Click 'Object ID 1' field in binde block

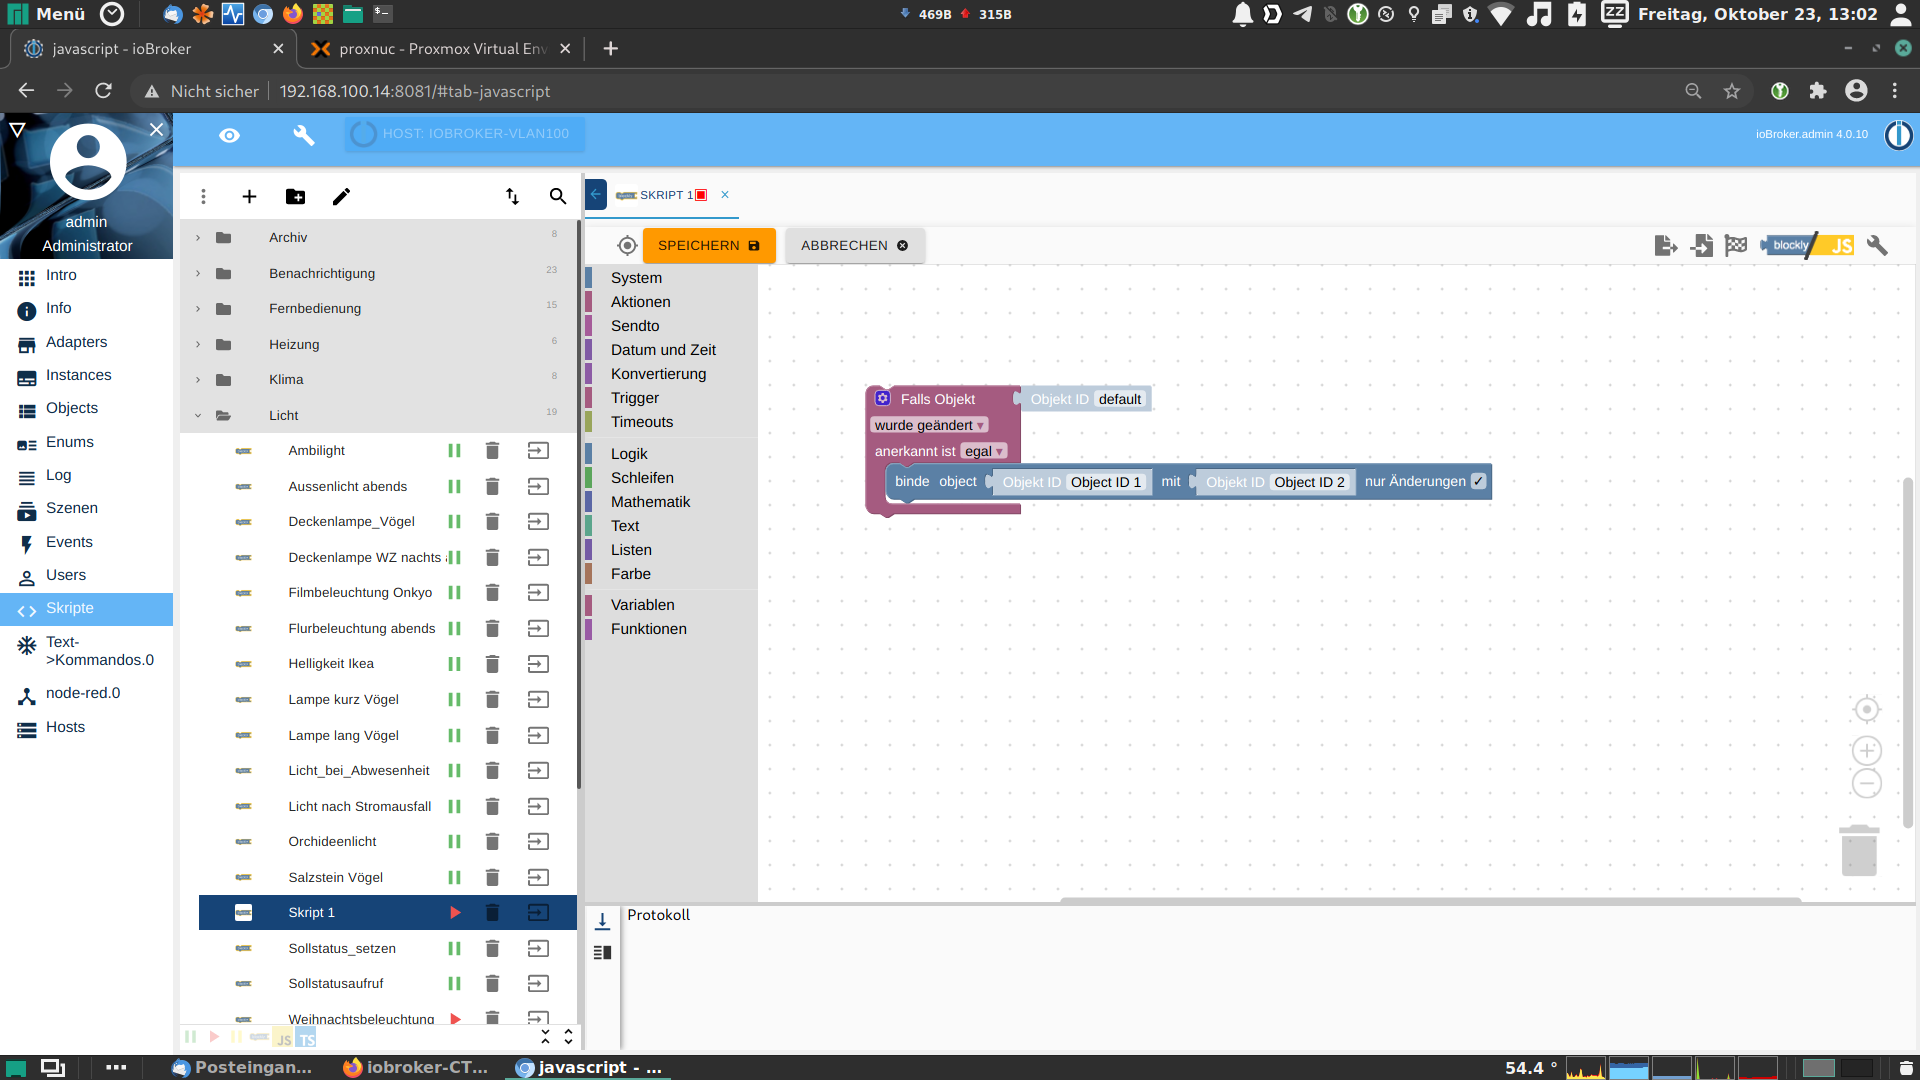click(x=1105, y=482)
